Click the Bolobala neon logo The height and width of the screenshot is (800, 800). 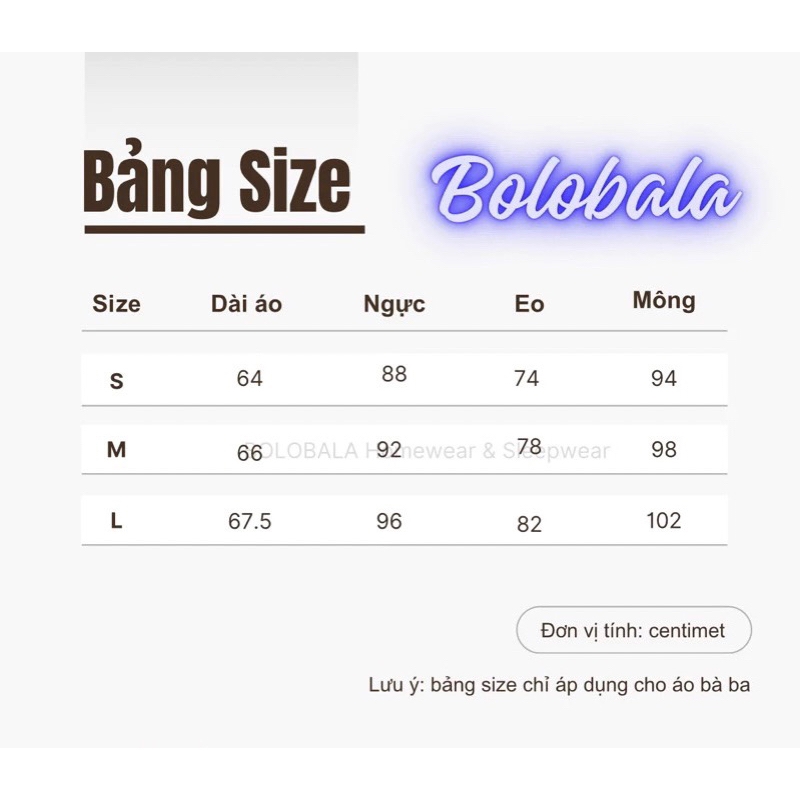586,189
